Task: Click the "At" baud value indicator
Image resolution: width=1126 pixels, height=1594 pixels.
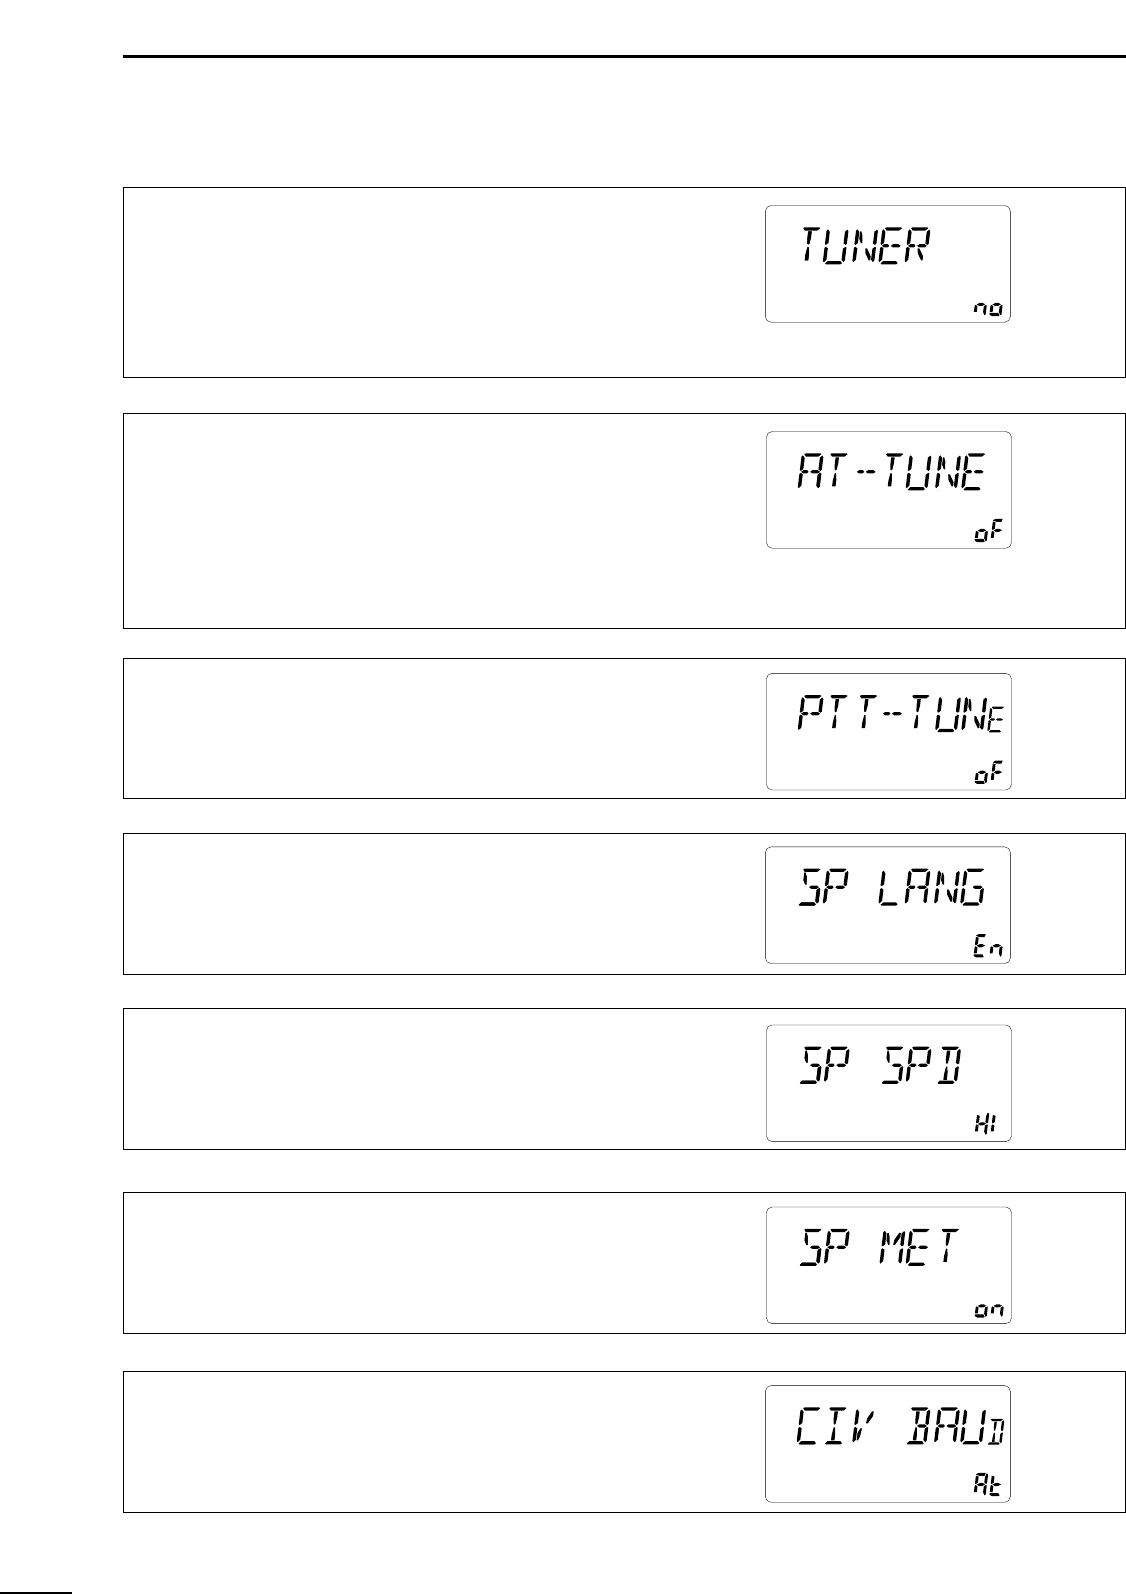Action: [988, 1486]
